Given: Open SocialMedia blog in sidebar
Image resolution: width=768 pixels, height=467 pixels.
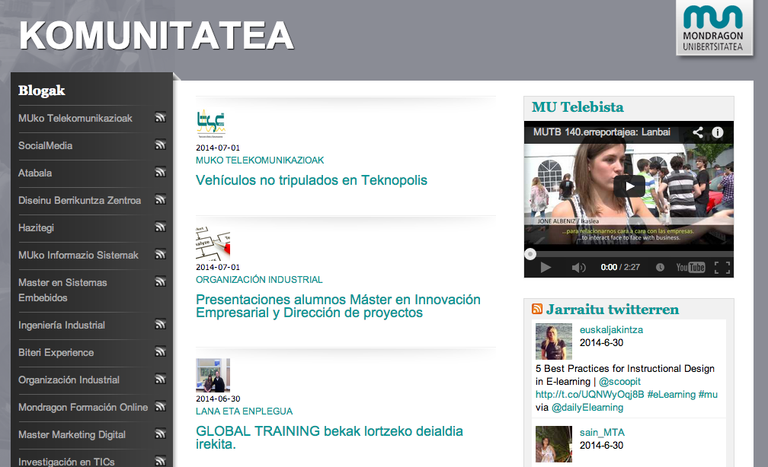Looking at the screenshot, I should pyautogui.click(x=45, y=146).
